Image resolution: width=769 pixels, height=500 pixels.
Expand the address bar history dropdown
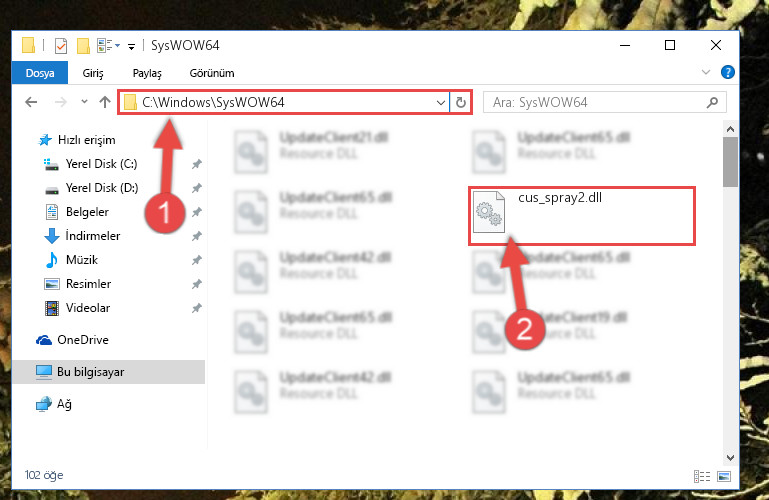click(x=440, y=102)
